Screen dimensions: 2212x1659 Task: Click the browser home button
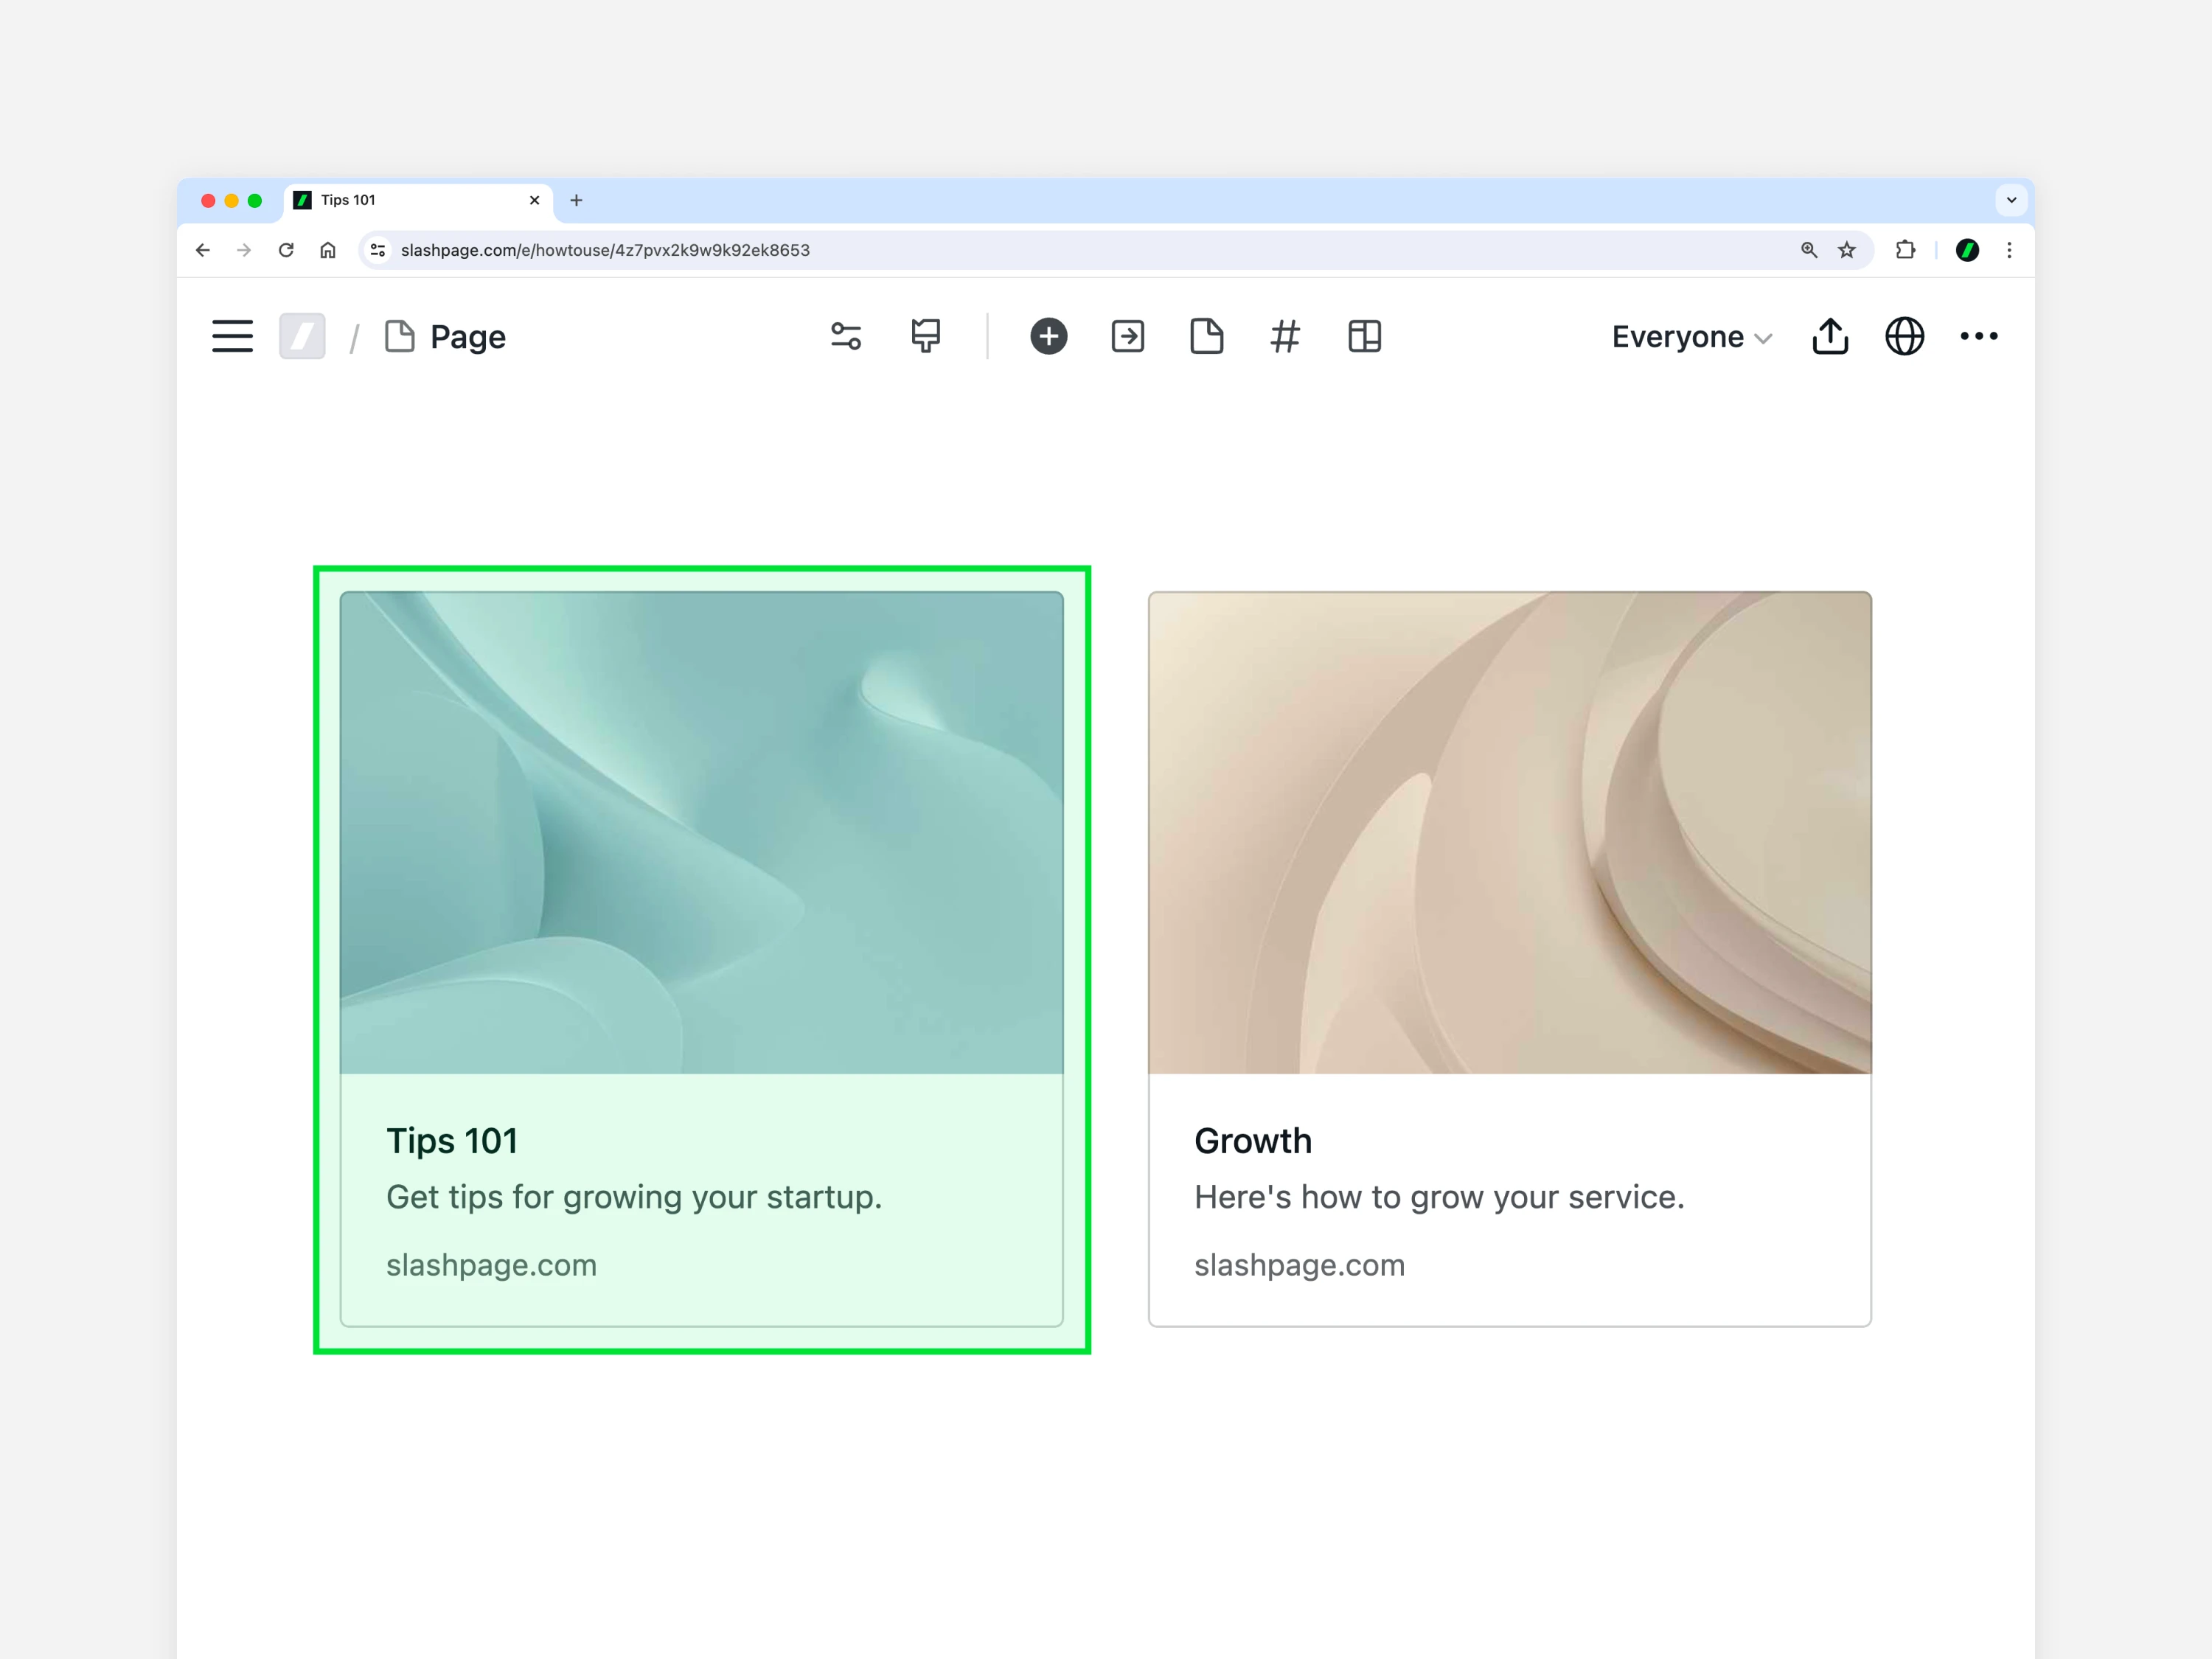tap(328, 250)
